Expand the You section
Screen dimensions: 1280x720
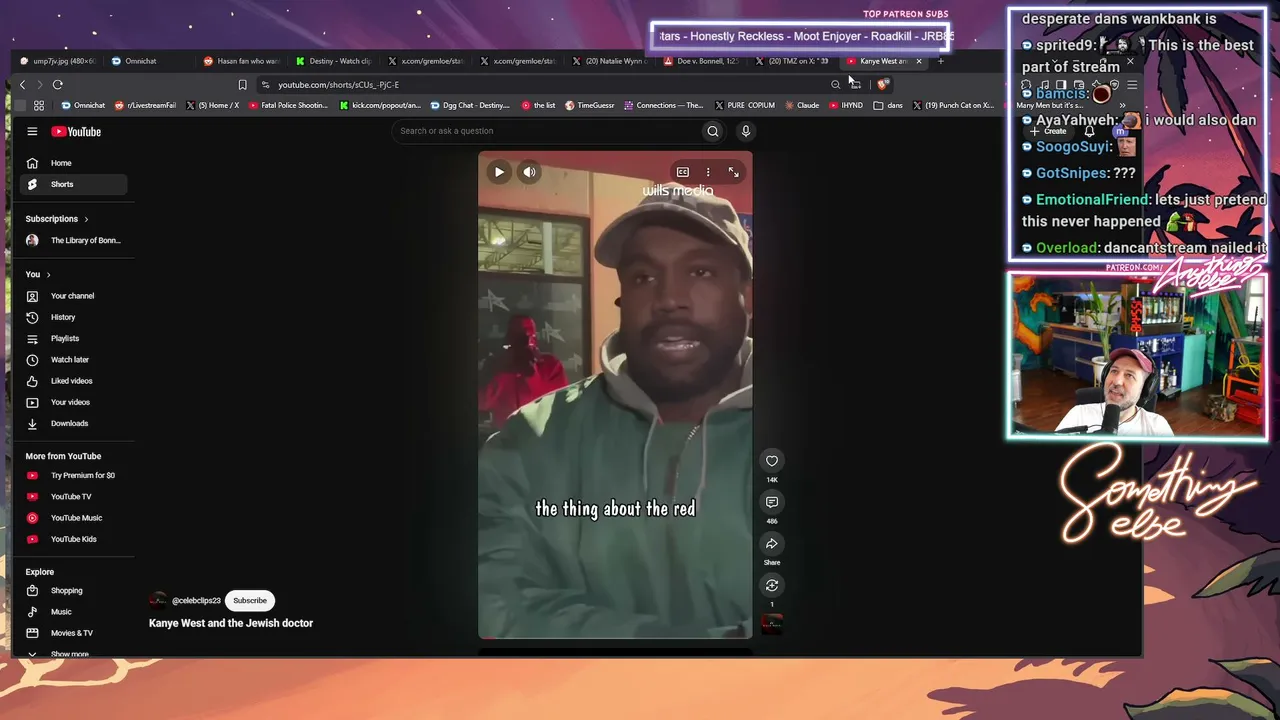(38, 274)
